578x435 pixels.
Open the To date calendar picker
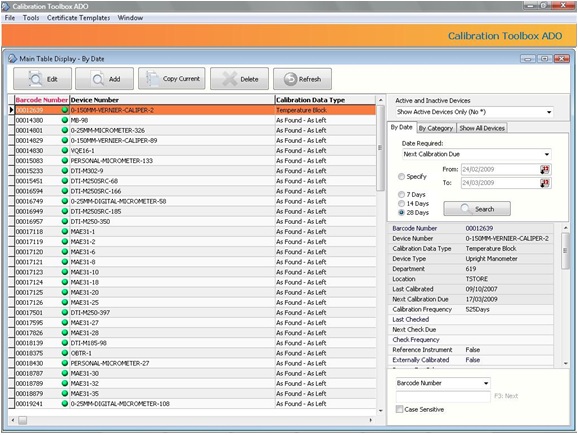click(545, 183)
